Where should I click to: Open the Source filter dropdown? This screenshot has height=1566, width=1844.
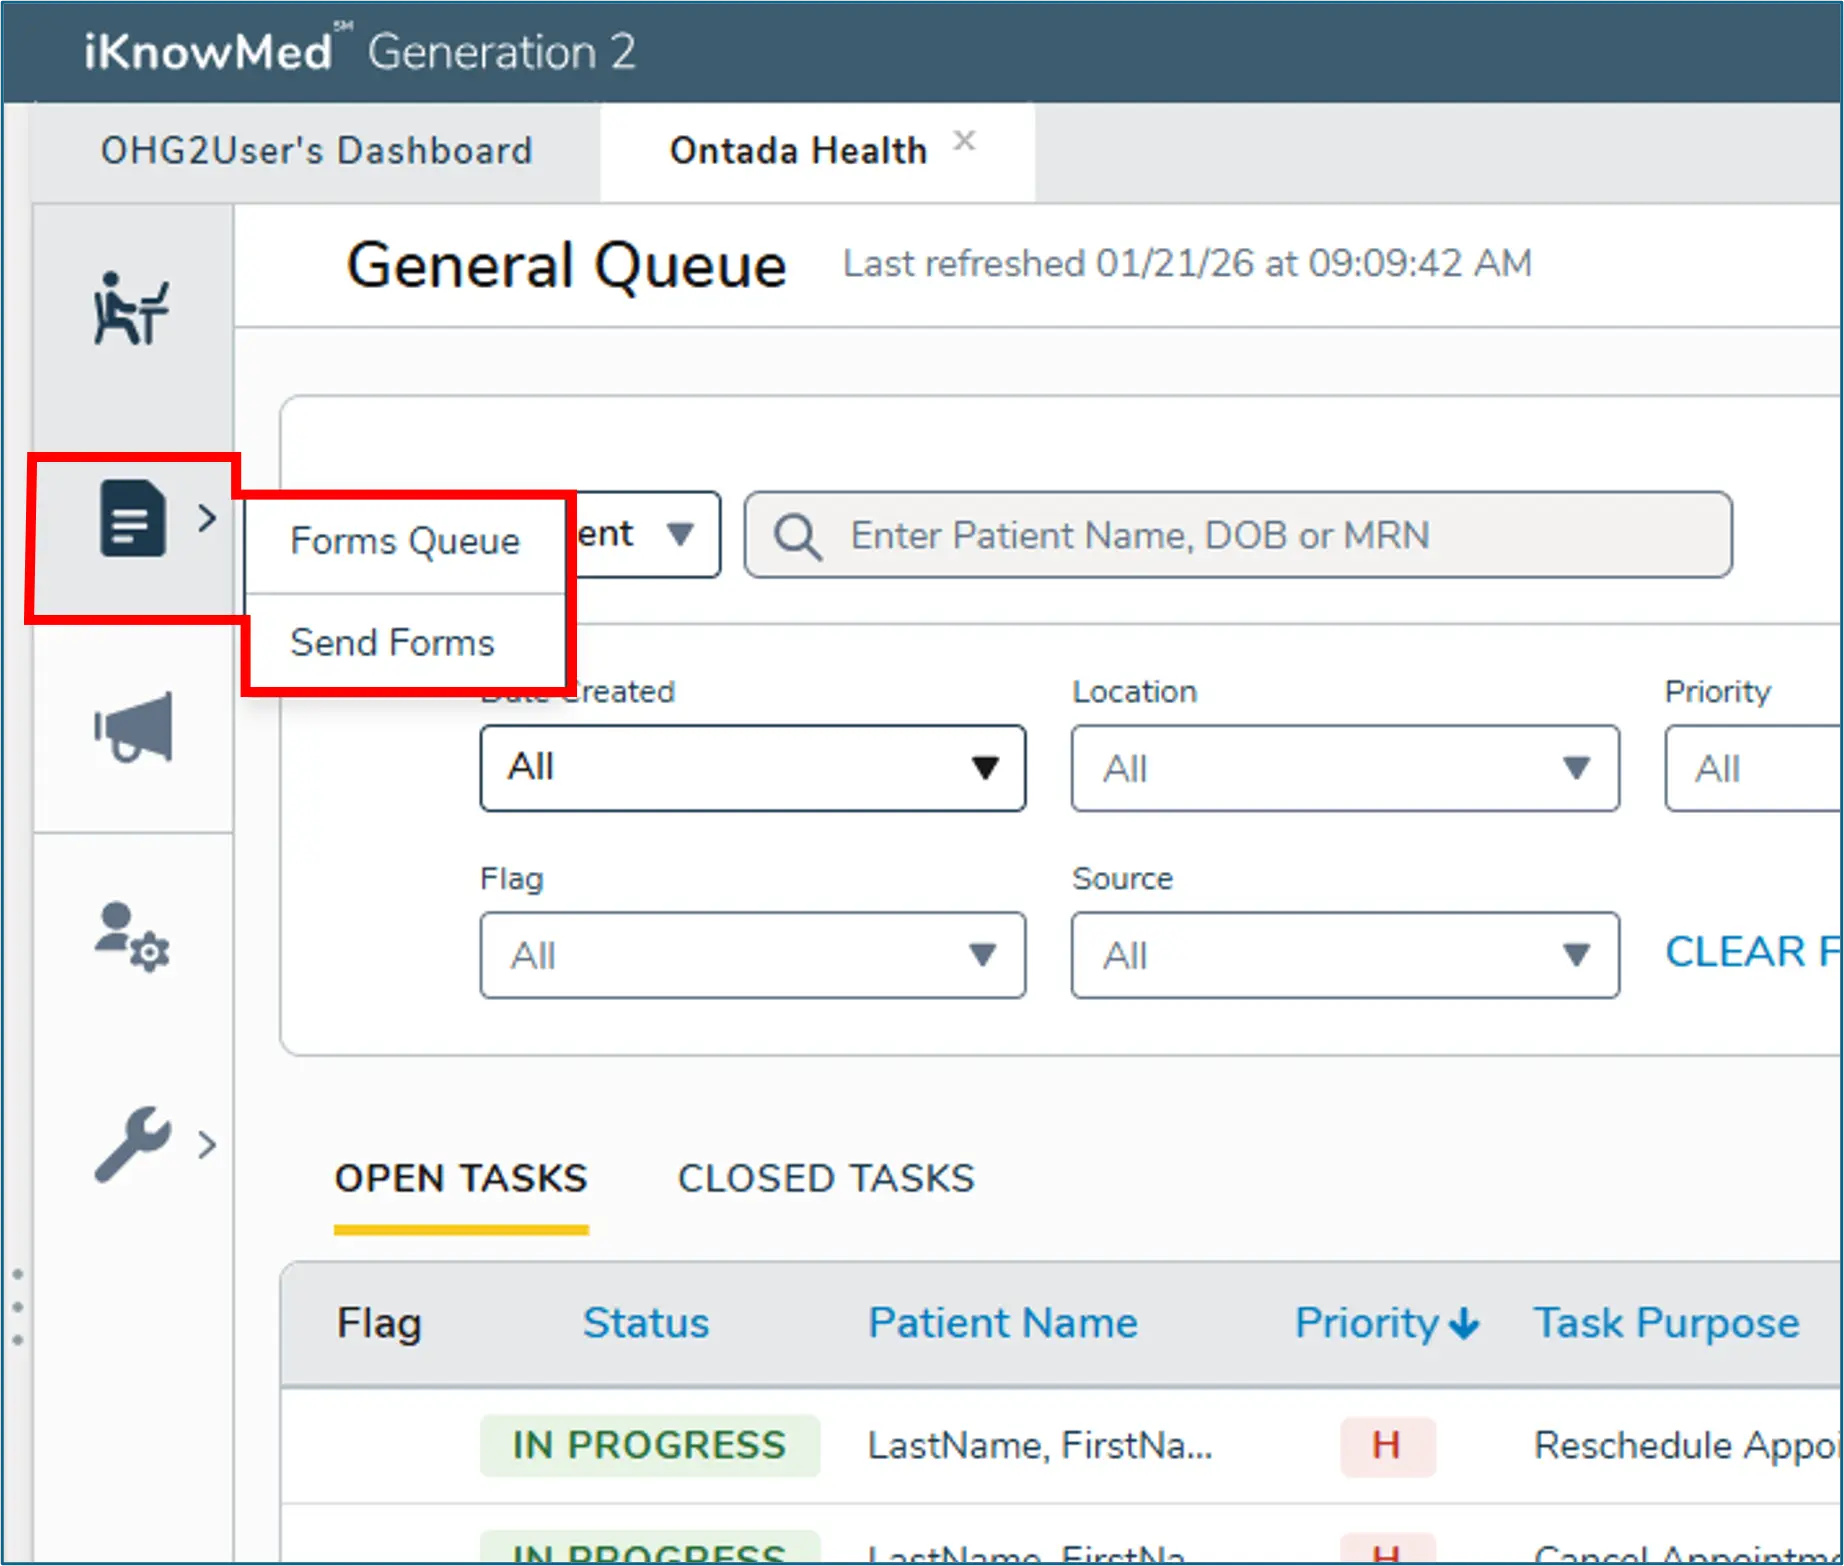pyautogui.click(x=1344, y=955)
